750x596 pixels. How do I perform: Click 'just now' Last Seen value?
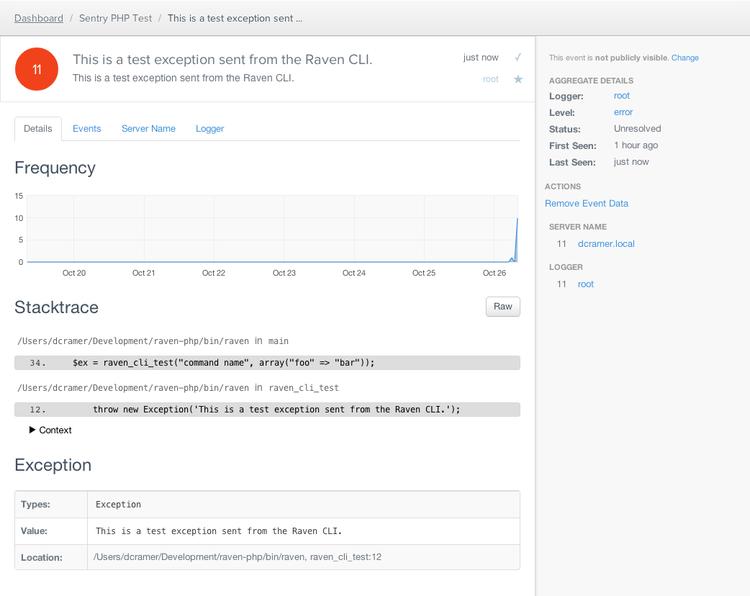[631, 162]
